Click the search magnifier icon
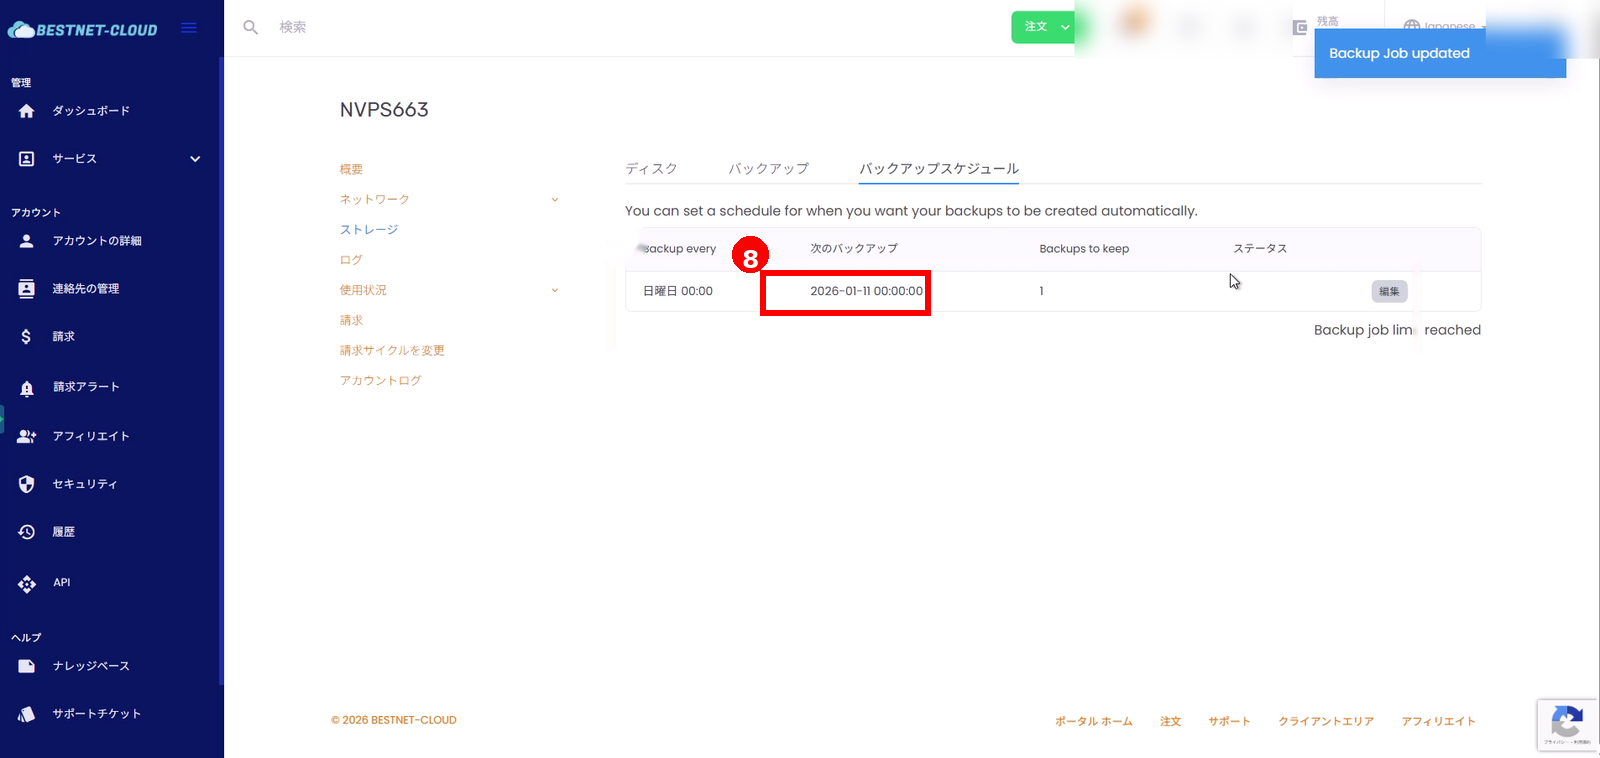Image resolution: width=1600 pixels, height=758 pixels. pos(251,27)
